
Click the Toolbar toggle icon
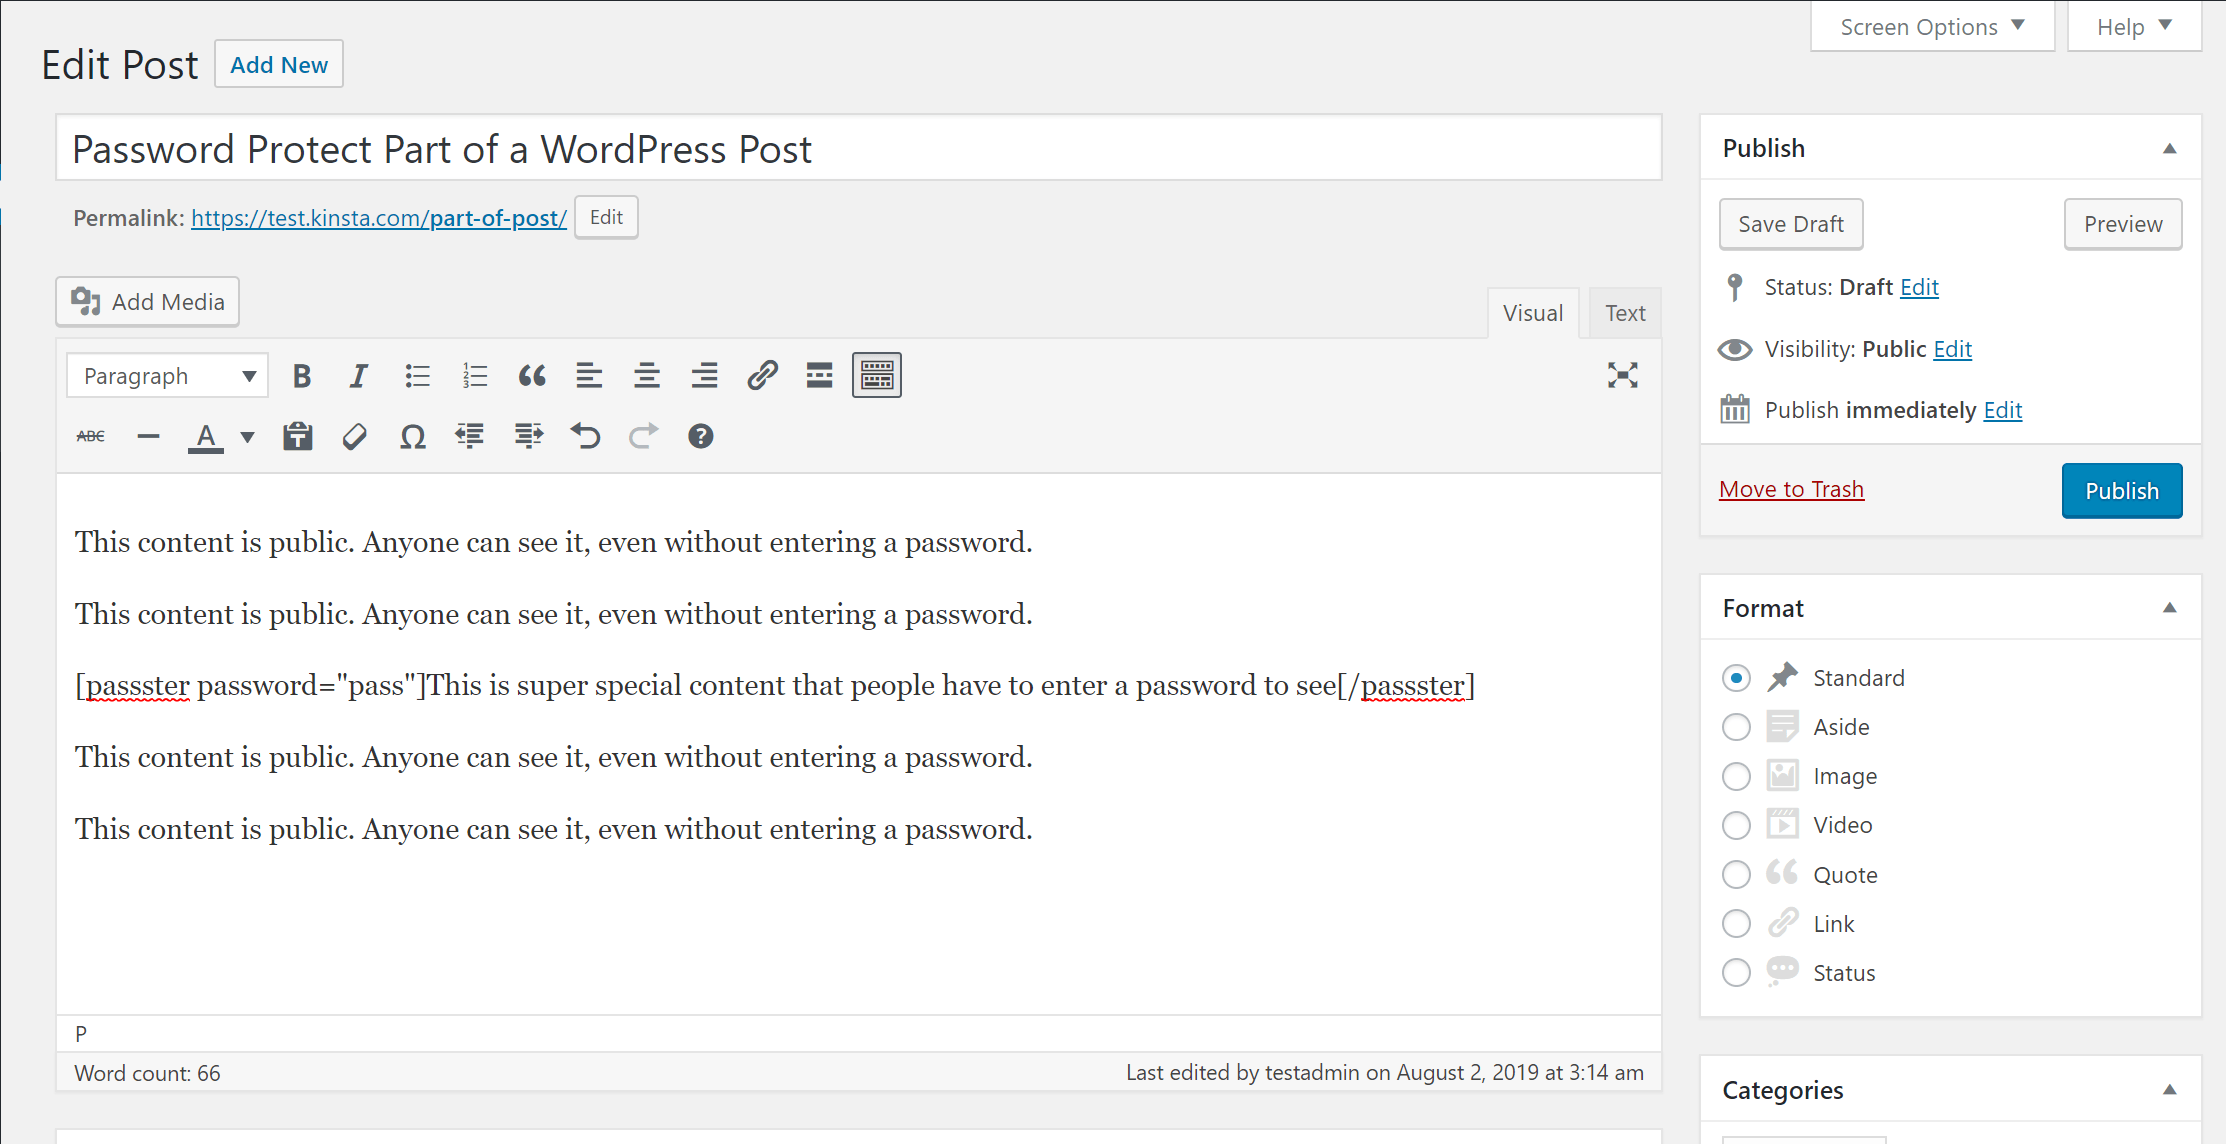pos(878,376)
